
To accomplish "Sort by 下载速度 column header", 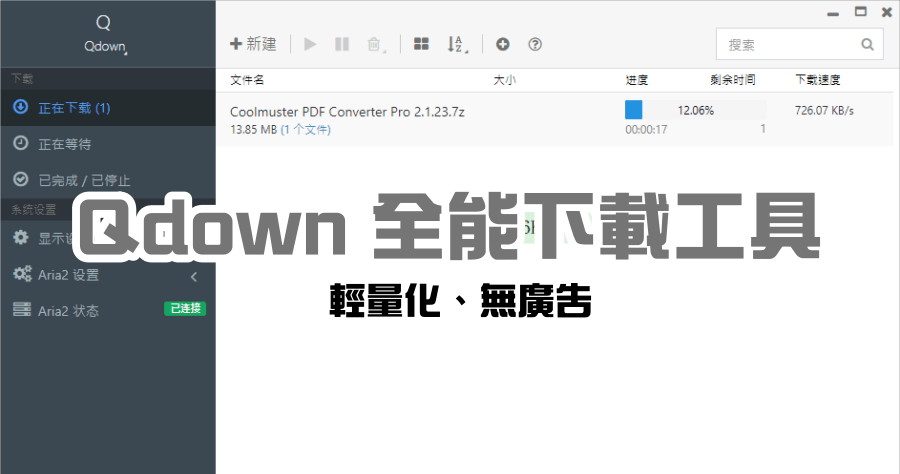I will (x=818, y=80).
